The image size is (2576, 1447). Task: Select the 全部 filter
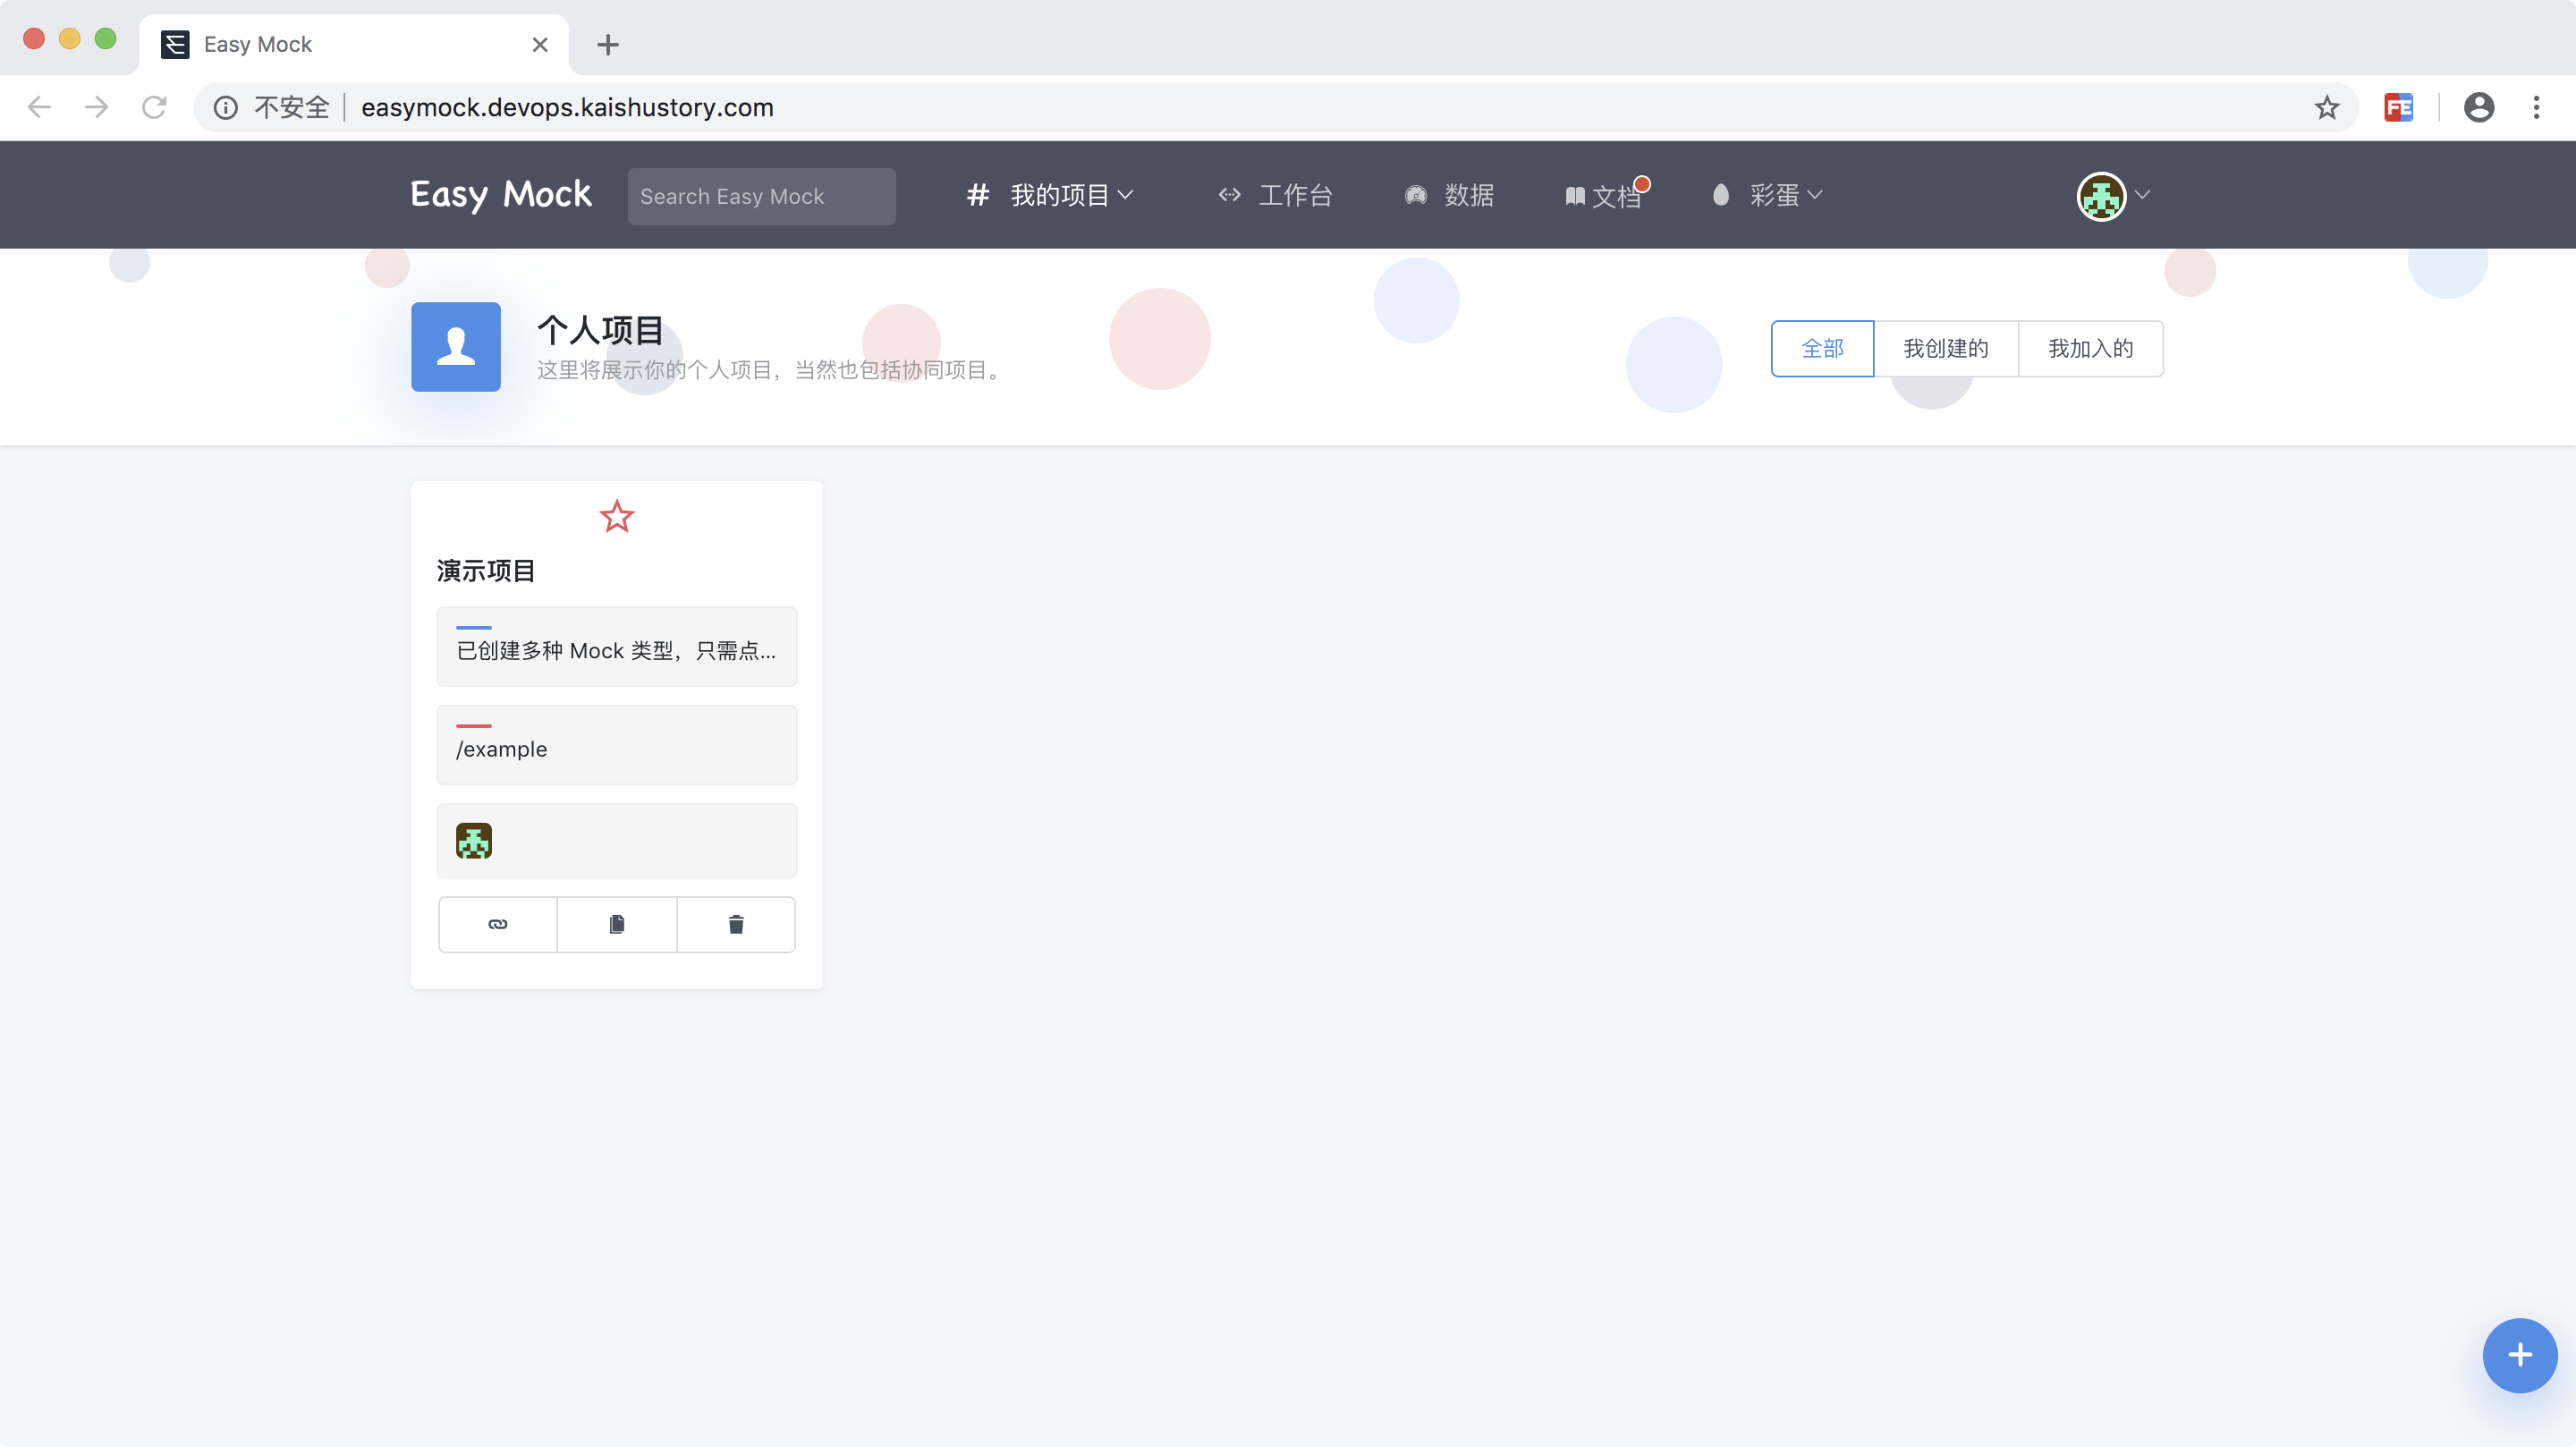pos(1822,349)
